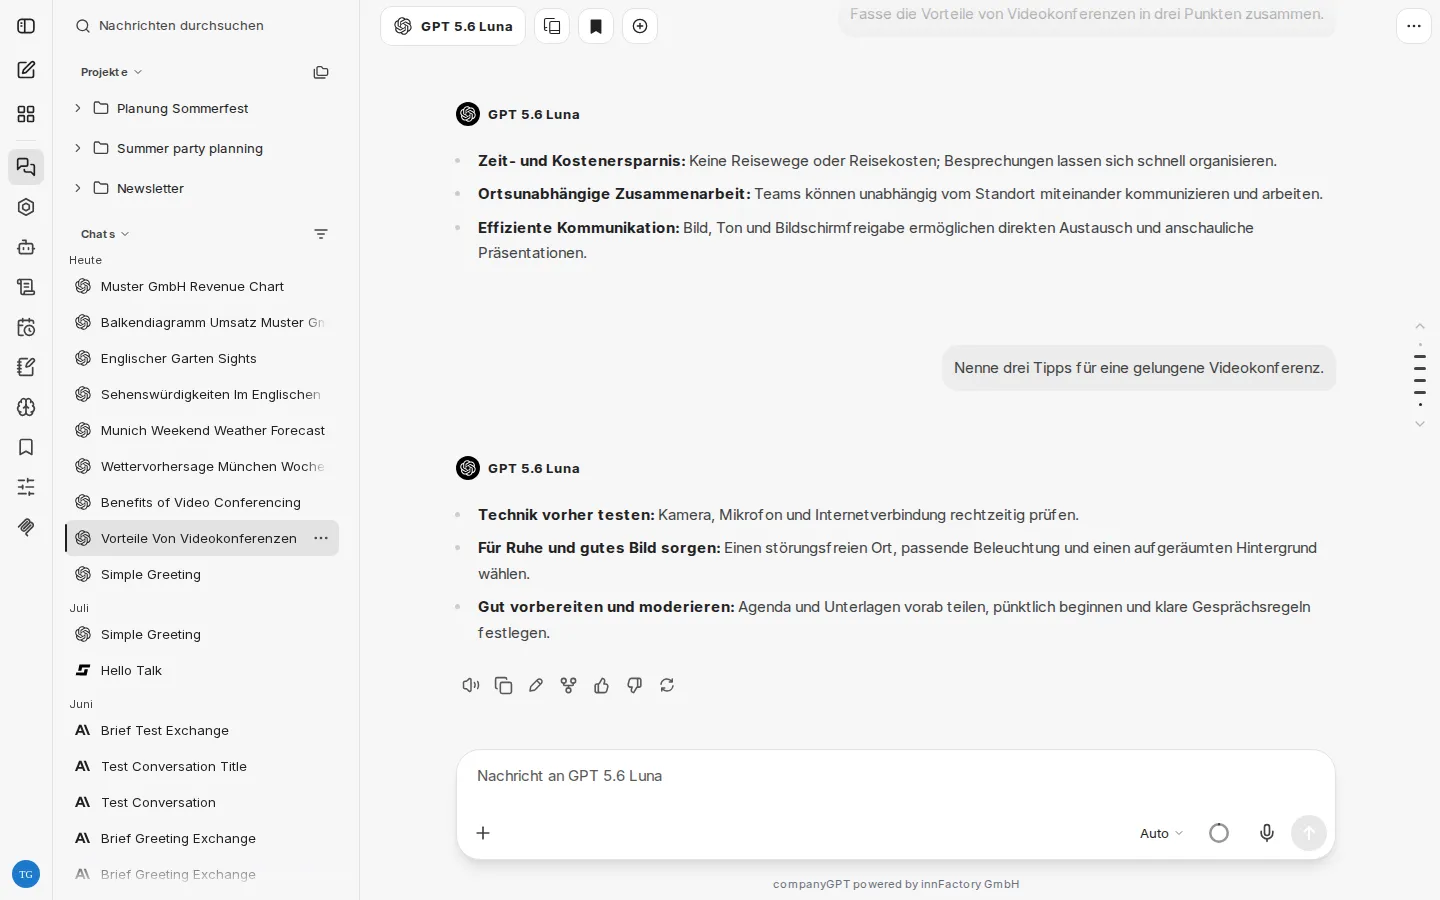Start voice input with the microphone
Image resolution: width=1440 pixels, height=900 pixels.
1267,833
